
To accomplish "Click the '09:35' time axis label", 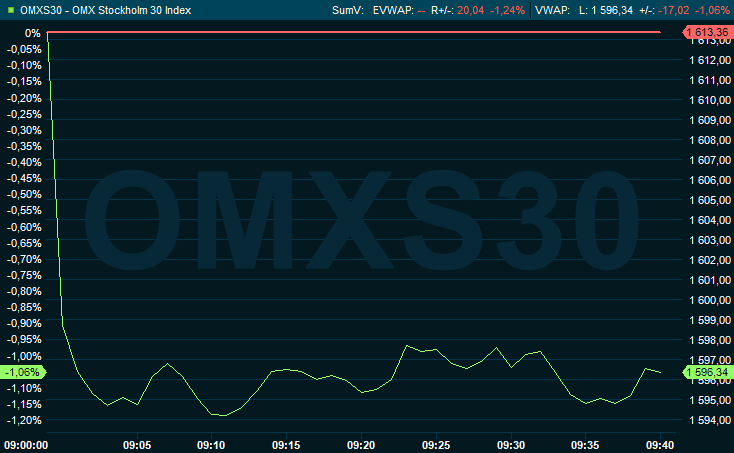I will [x=585, y=445].
